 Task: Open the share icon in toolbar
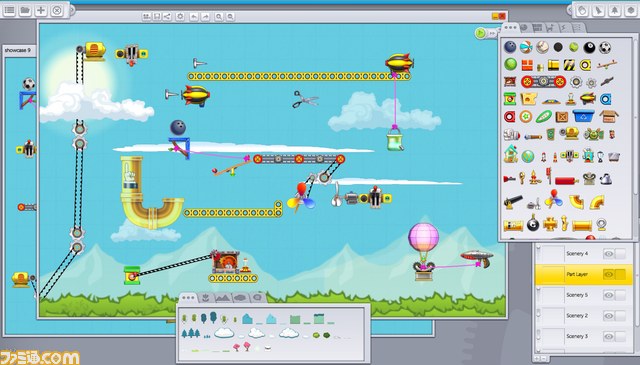tap(167, 17)
